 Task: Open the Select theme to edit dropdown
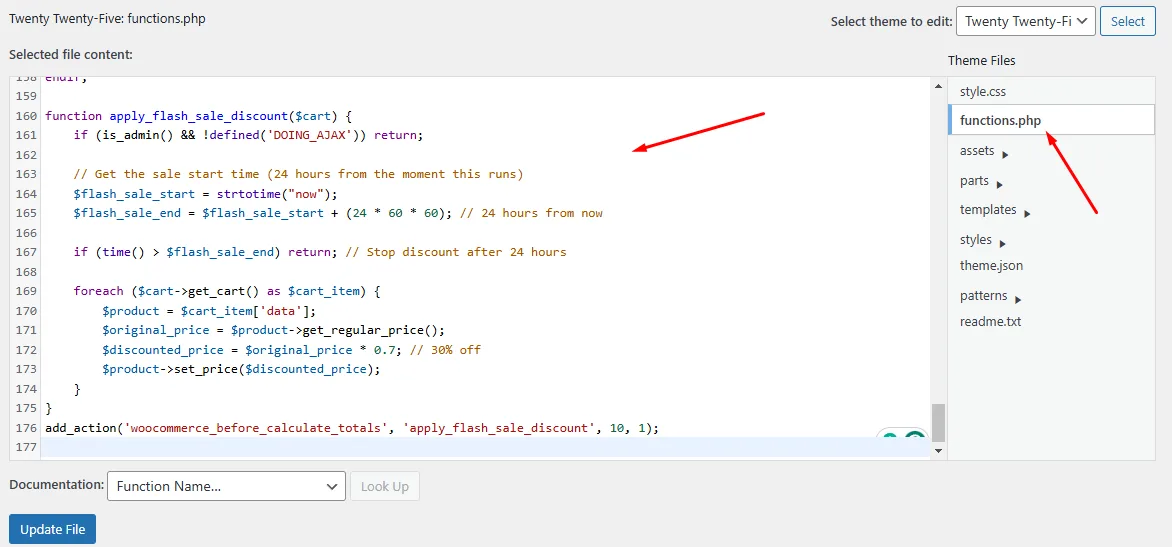[1026, 21]
